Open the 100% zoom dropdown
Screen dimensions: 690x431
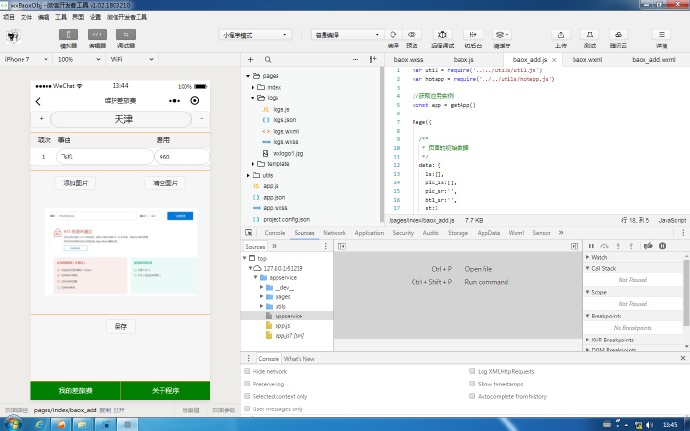(x=79, y=59)
